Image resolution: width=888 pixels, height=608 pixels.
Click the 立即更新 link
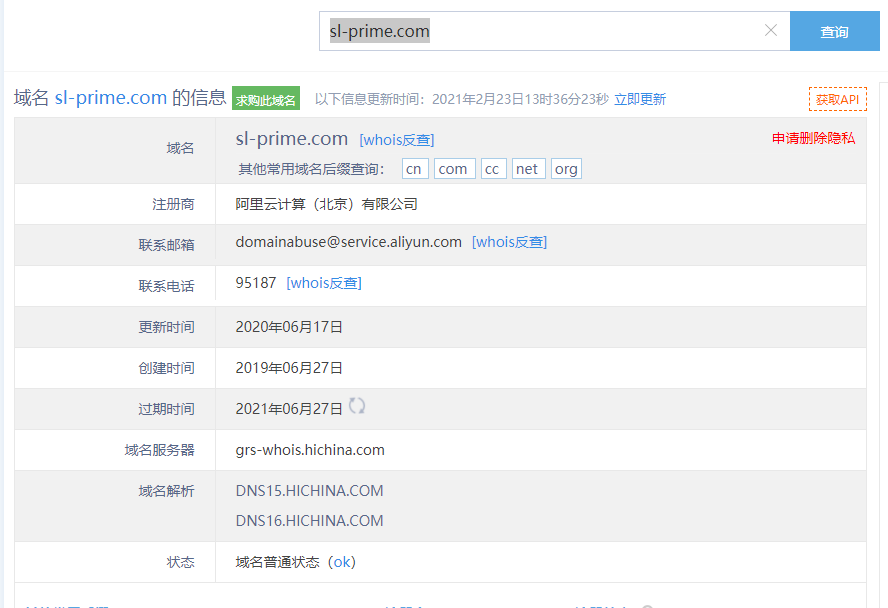(640, 99)
